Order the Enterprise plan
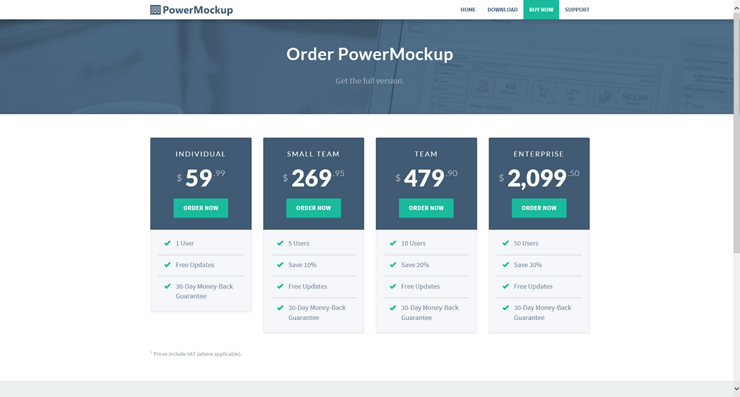This screenshot has height=397, width=740. (x=539, y=208)
